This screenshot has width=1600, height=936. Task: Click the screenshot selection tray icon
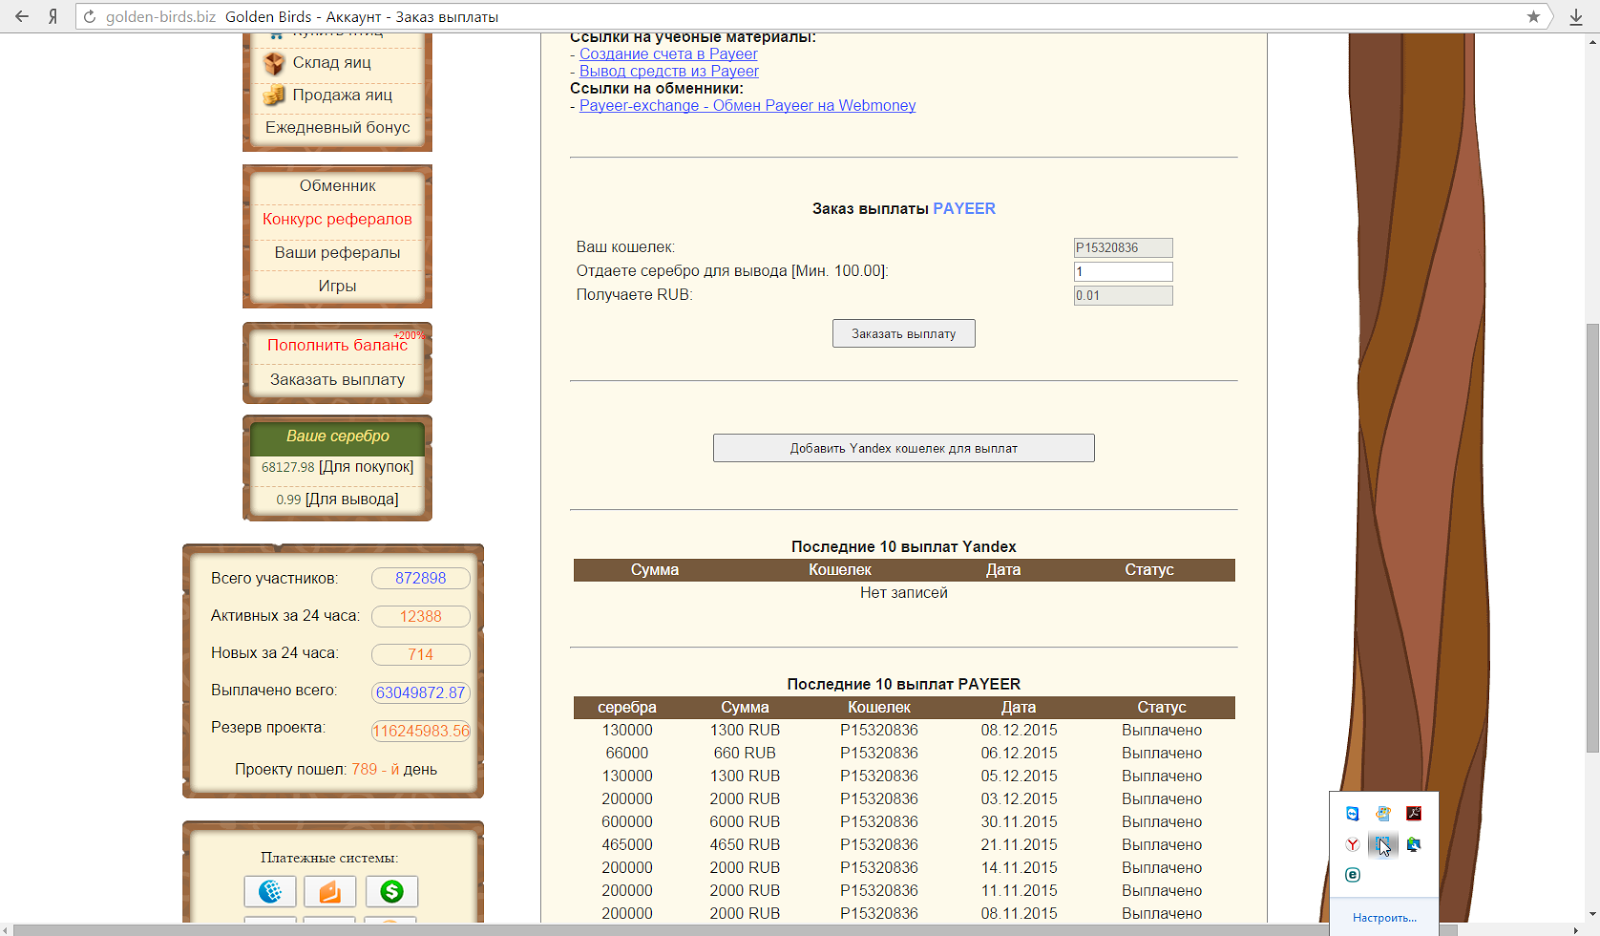tap(1383, 845)
